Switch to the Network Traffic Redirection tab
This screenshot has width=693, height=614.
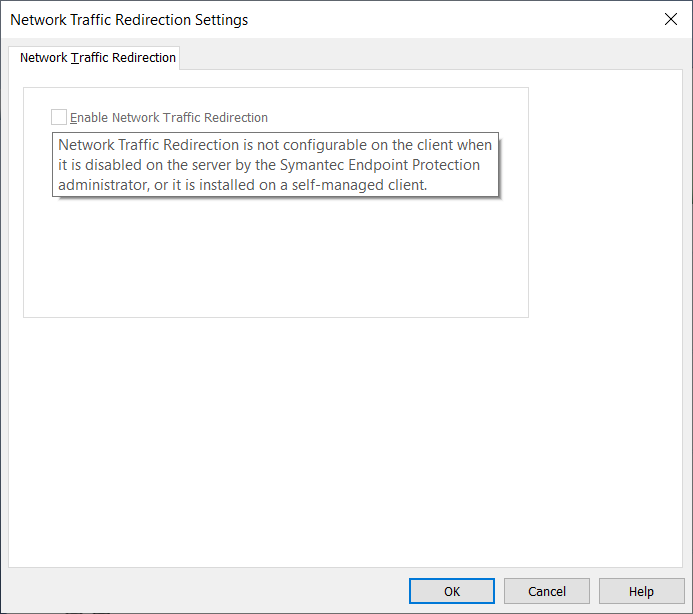pos(98,58)
